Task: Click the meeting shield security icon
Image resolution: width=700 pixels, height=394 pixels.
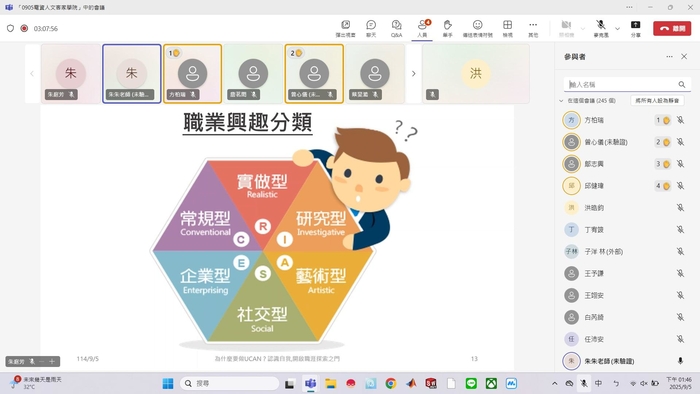Action: pyautogui.click(x=10, y=29)
